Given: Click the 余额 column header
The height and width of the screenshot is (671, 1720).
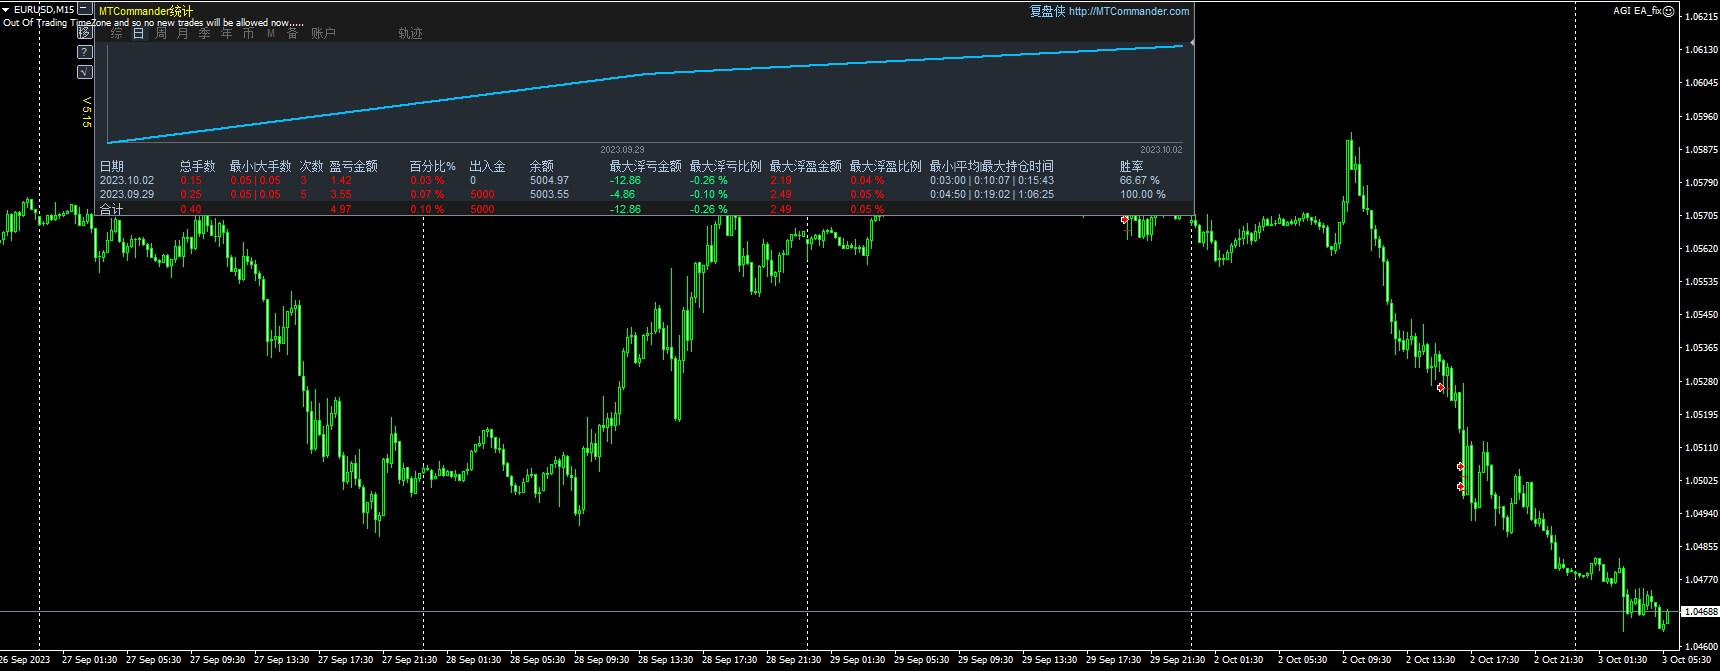Looking at the screenshot, I should click(541, 166).
